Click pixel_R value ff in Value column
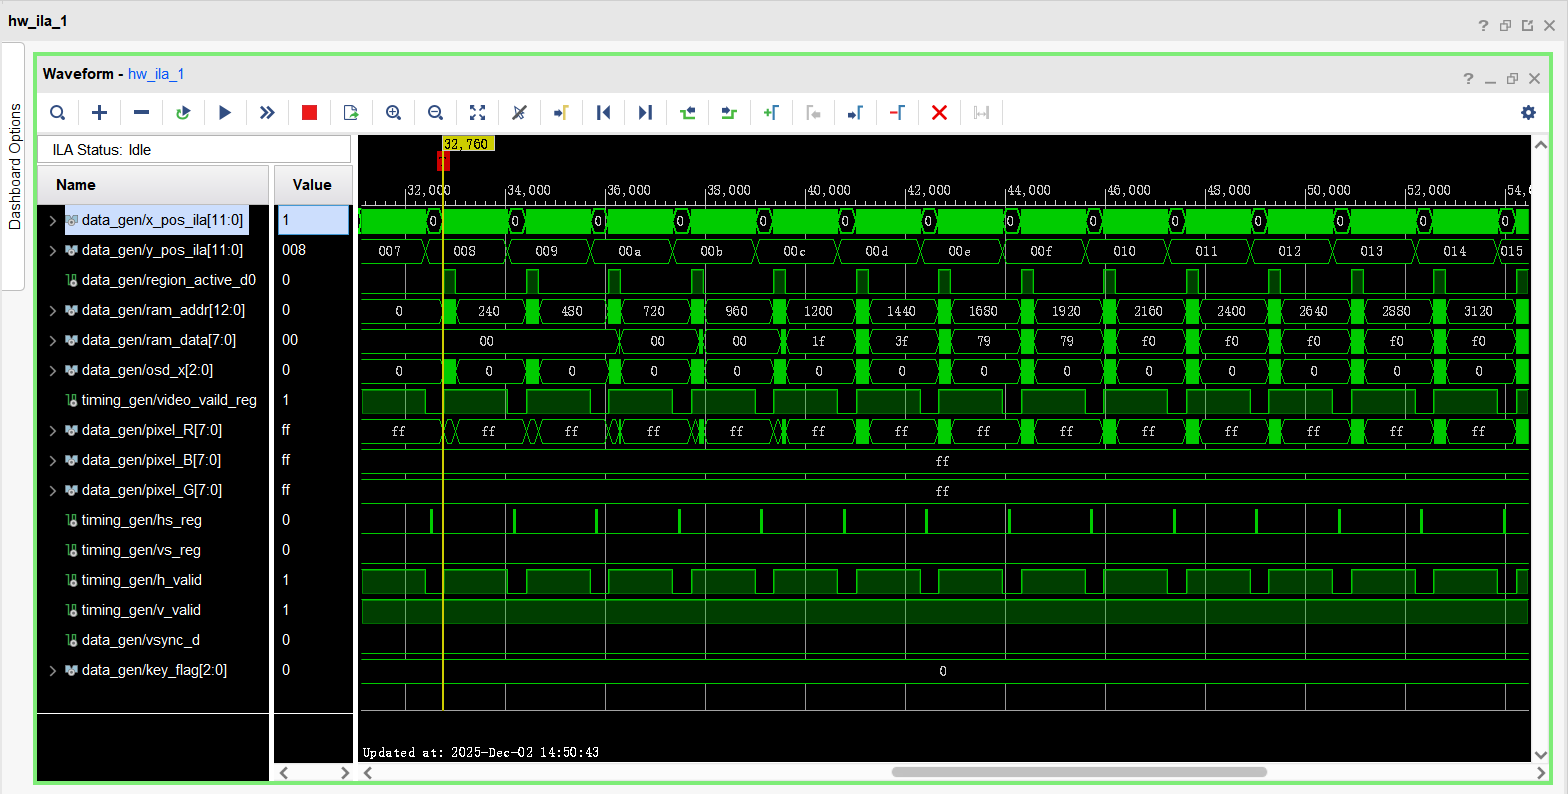Screen dimensions: 1568x794 (287, 430)
